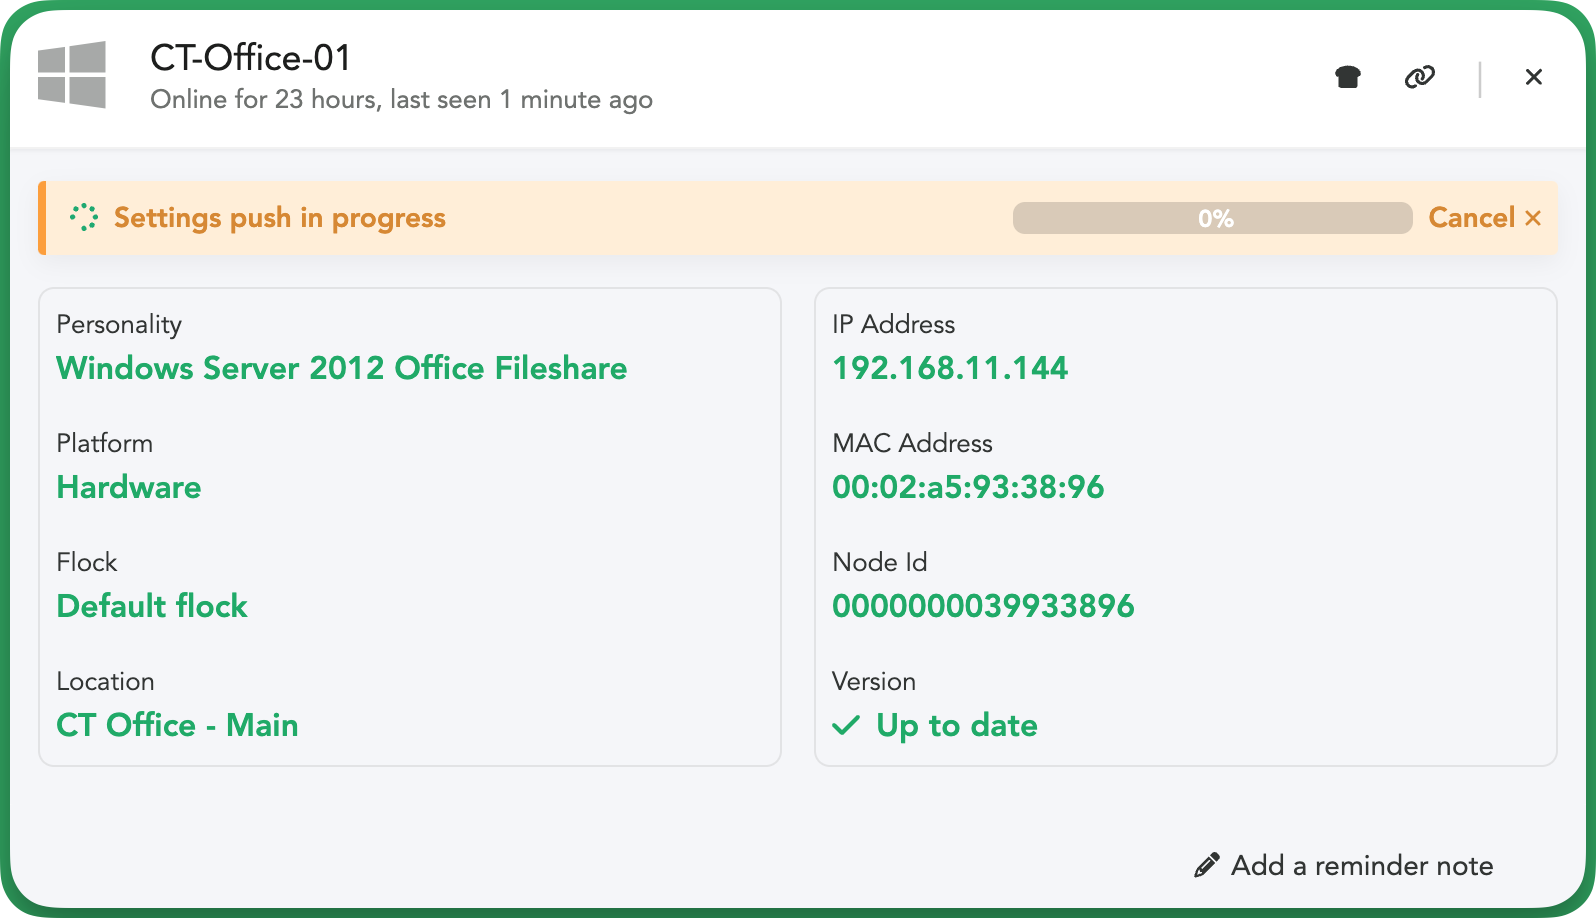This screenshot has height=918, width=1596.
Task: Open the telephone icon in header
Action: coord(1348,77)
